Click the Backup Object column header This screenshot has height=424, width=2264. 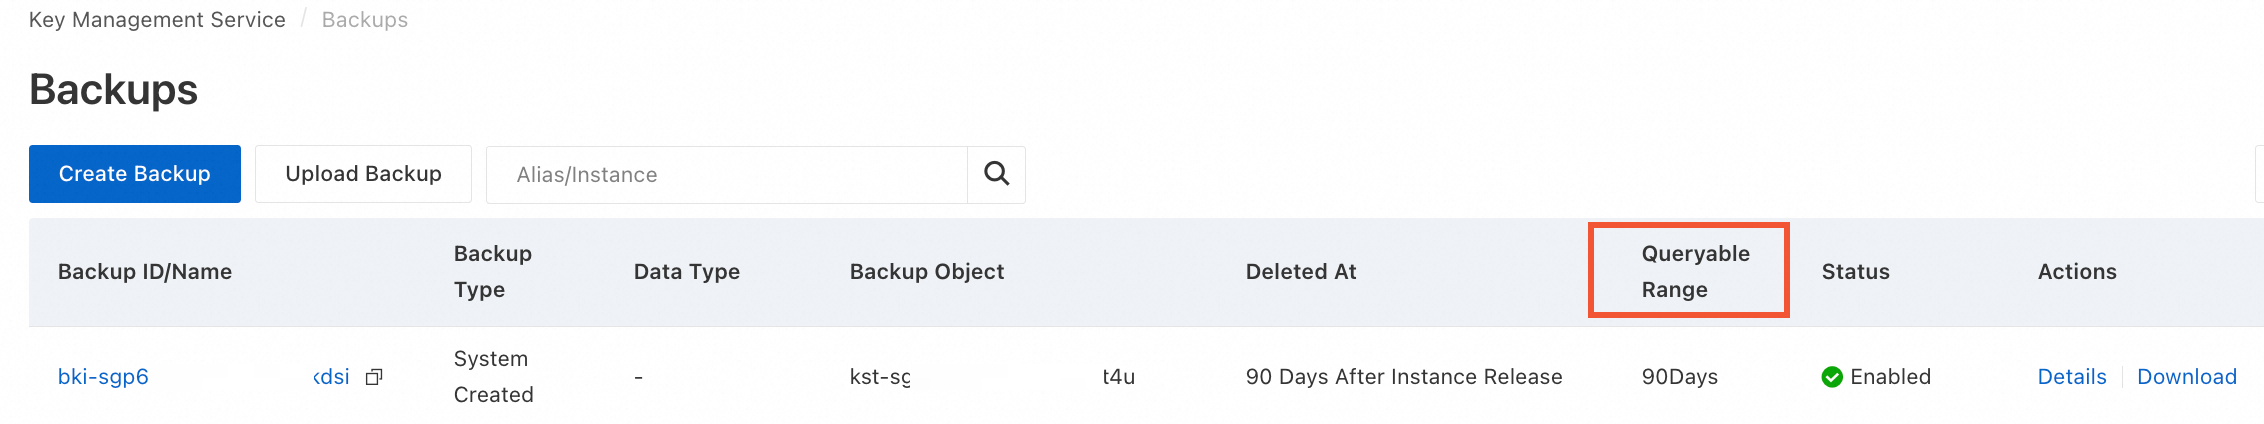[x=927, y=272]
